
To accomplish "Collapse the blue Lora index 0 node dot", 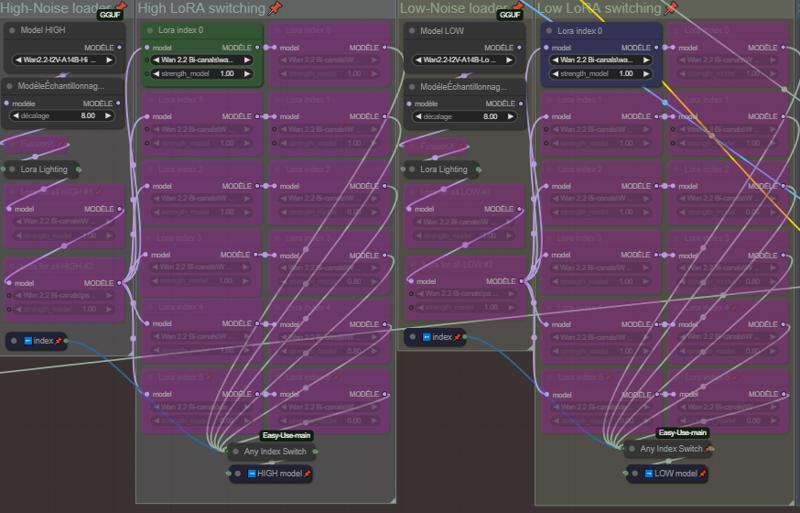I will (x=549, y=31).
